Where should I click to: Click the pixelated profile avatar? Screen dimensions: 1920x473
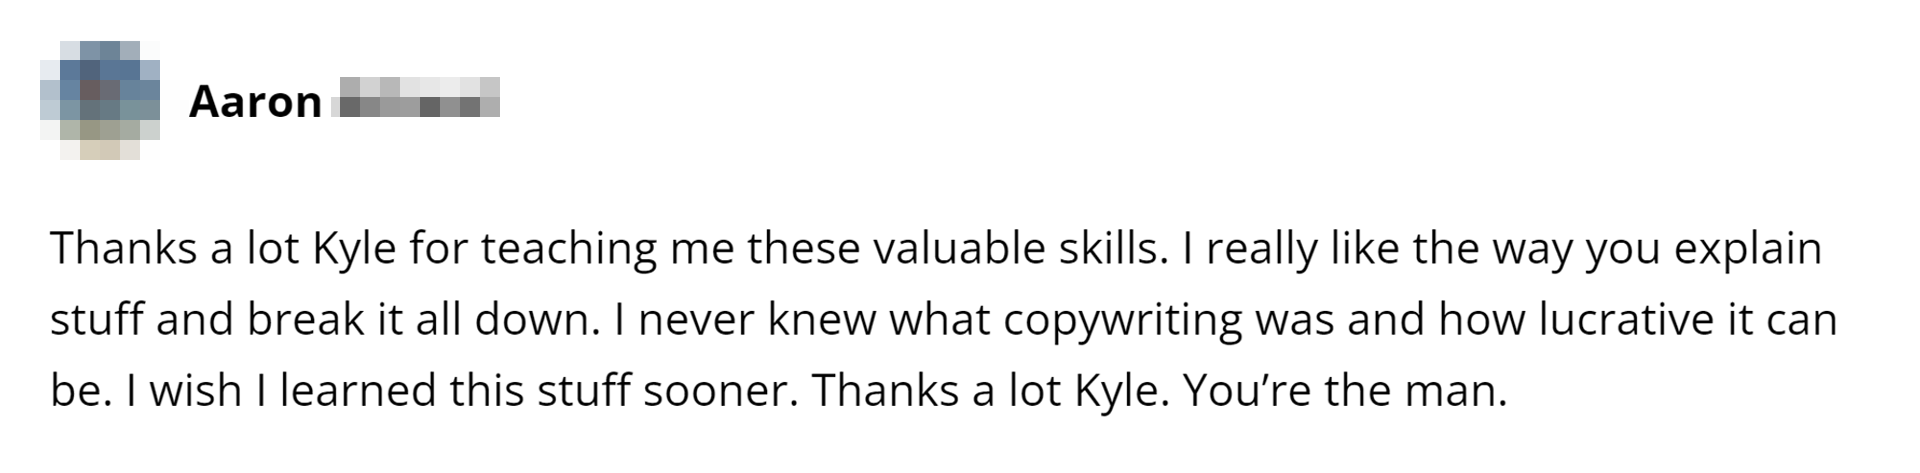point(100,100)
